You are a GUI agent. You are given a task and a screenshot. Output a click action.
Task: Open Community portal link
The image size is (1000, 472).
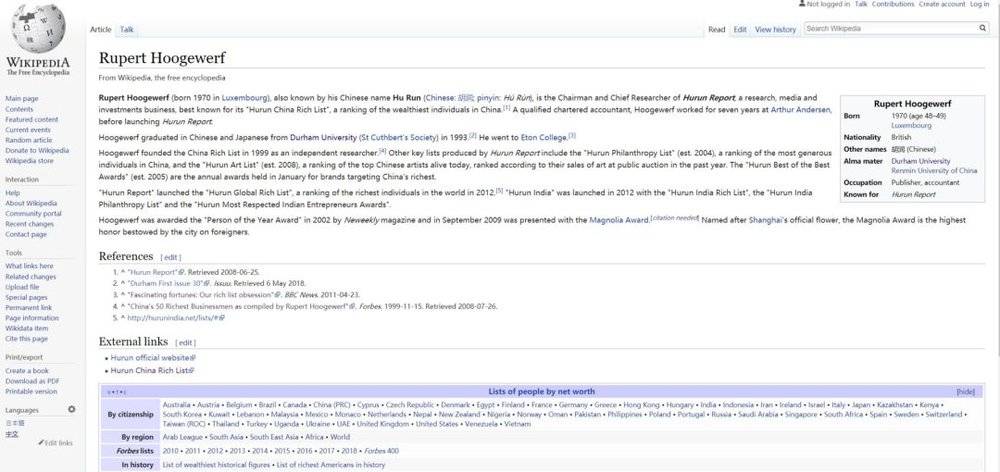(x=33, y=214)
